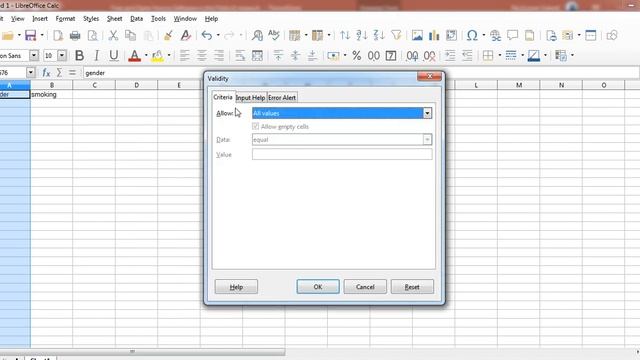640x360 pixels.
Task: Open the Data dropdown showing equal
Action: click(342, 140)
